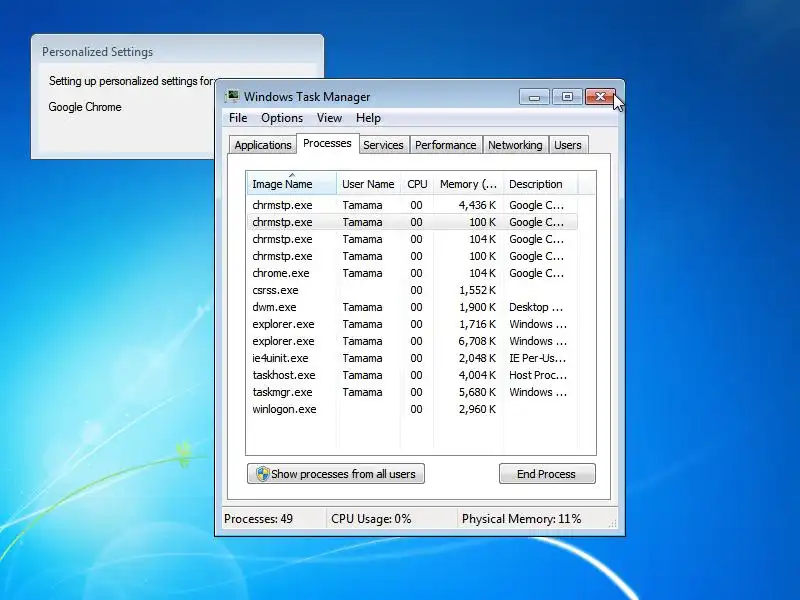Select the chrmstp.exe row using 104 K
The image size is (800, 600).
pos(412,239)
